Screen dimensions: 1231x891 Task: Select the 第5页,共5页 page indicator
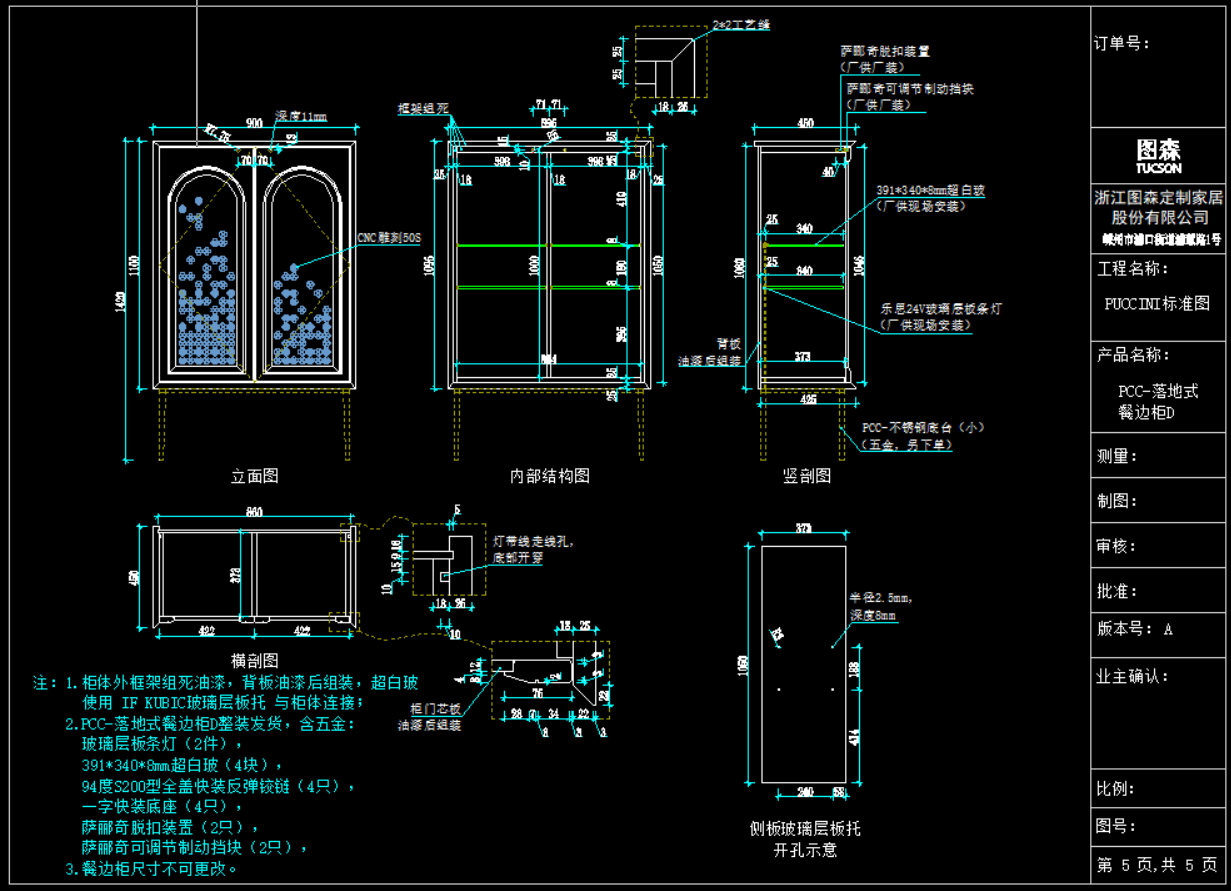1157,864
